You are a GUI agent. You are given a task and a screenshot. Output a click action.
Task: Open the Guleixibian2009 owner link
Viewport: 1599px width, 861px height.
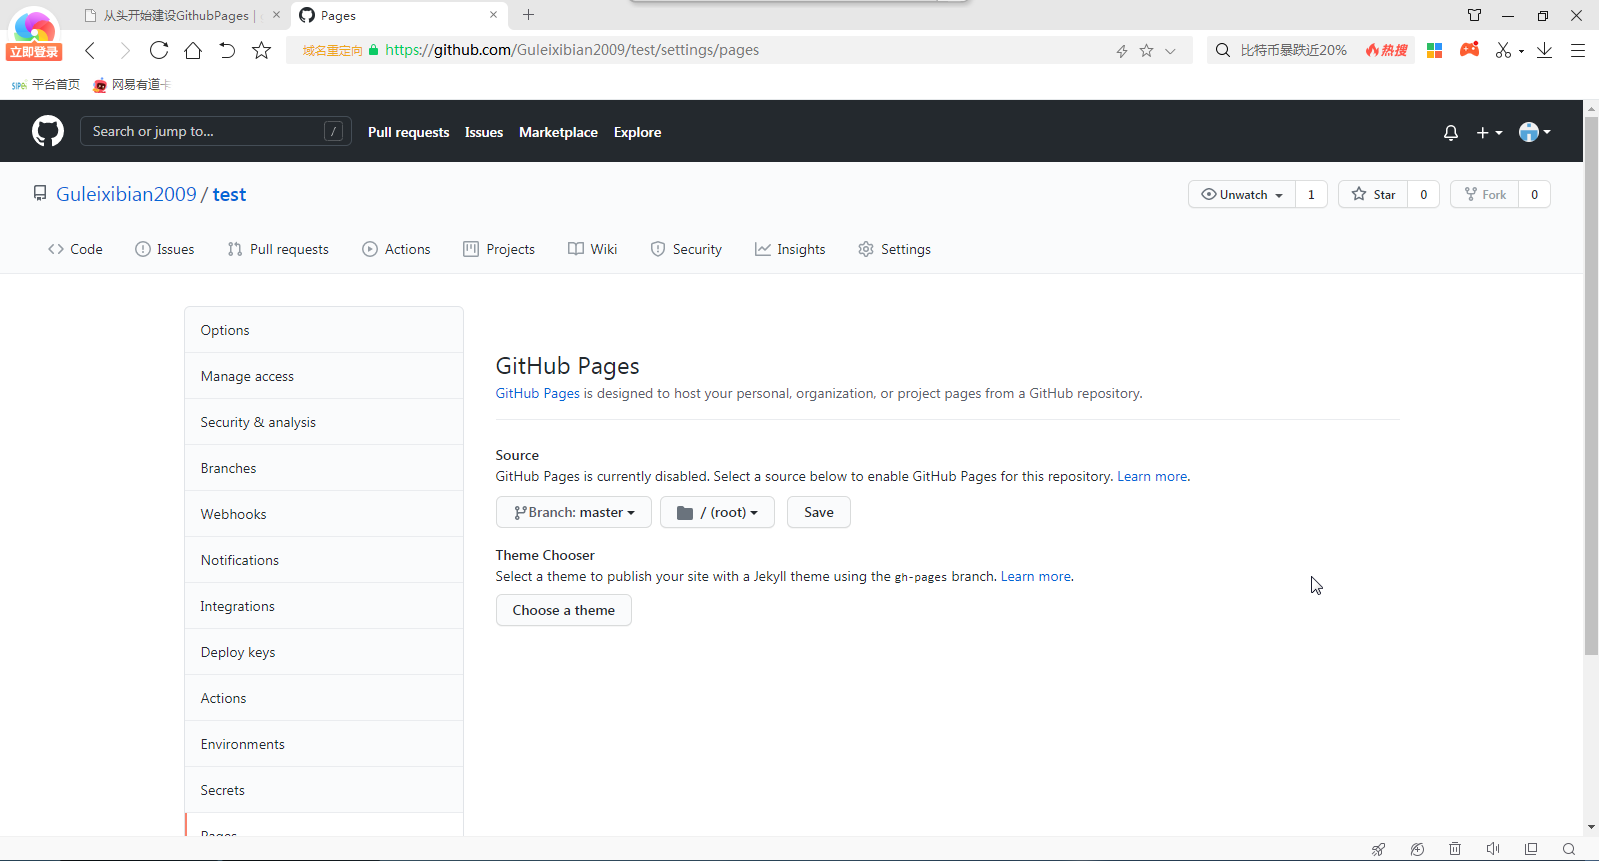coord(126,194)
